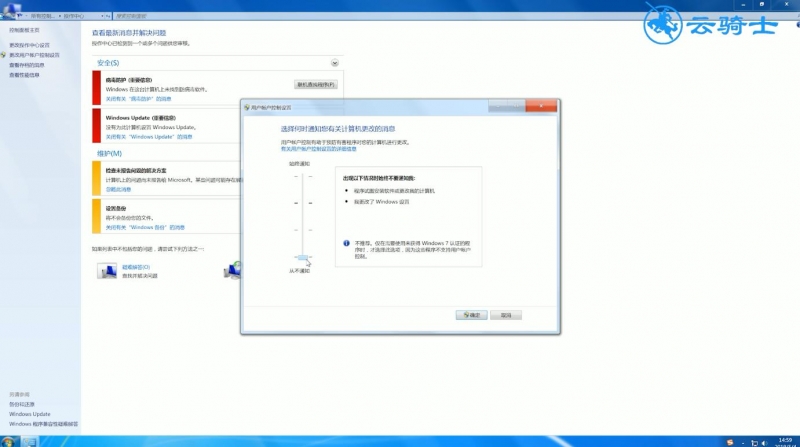The image size is (800, 447).
Task: Click the UAC slider thumb at 从不通知
Action: (x=303, y=257)
